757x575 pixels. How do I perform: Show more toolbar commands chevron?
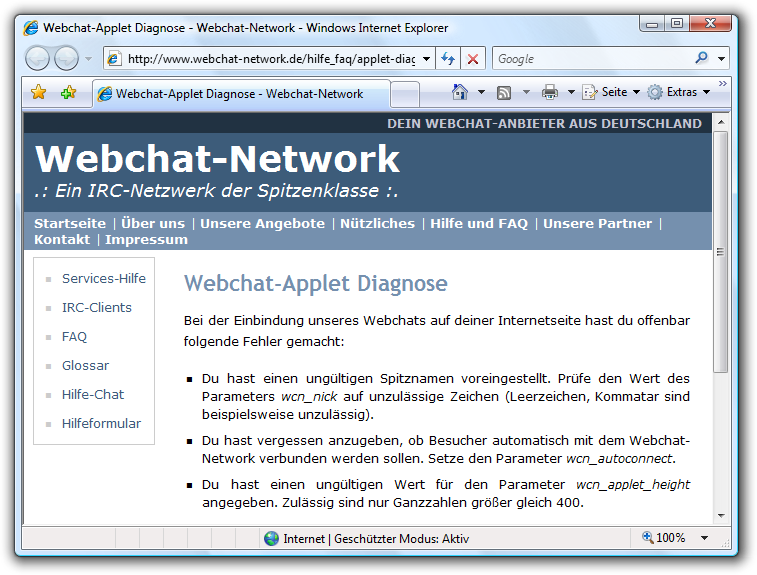click(722, 84)
